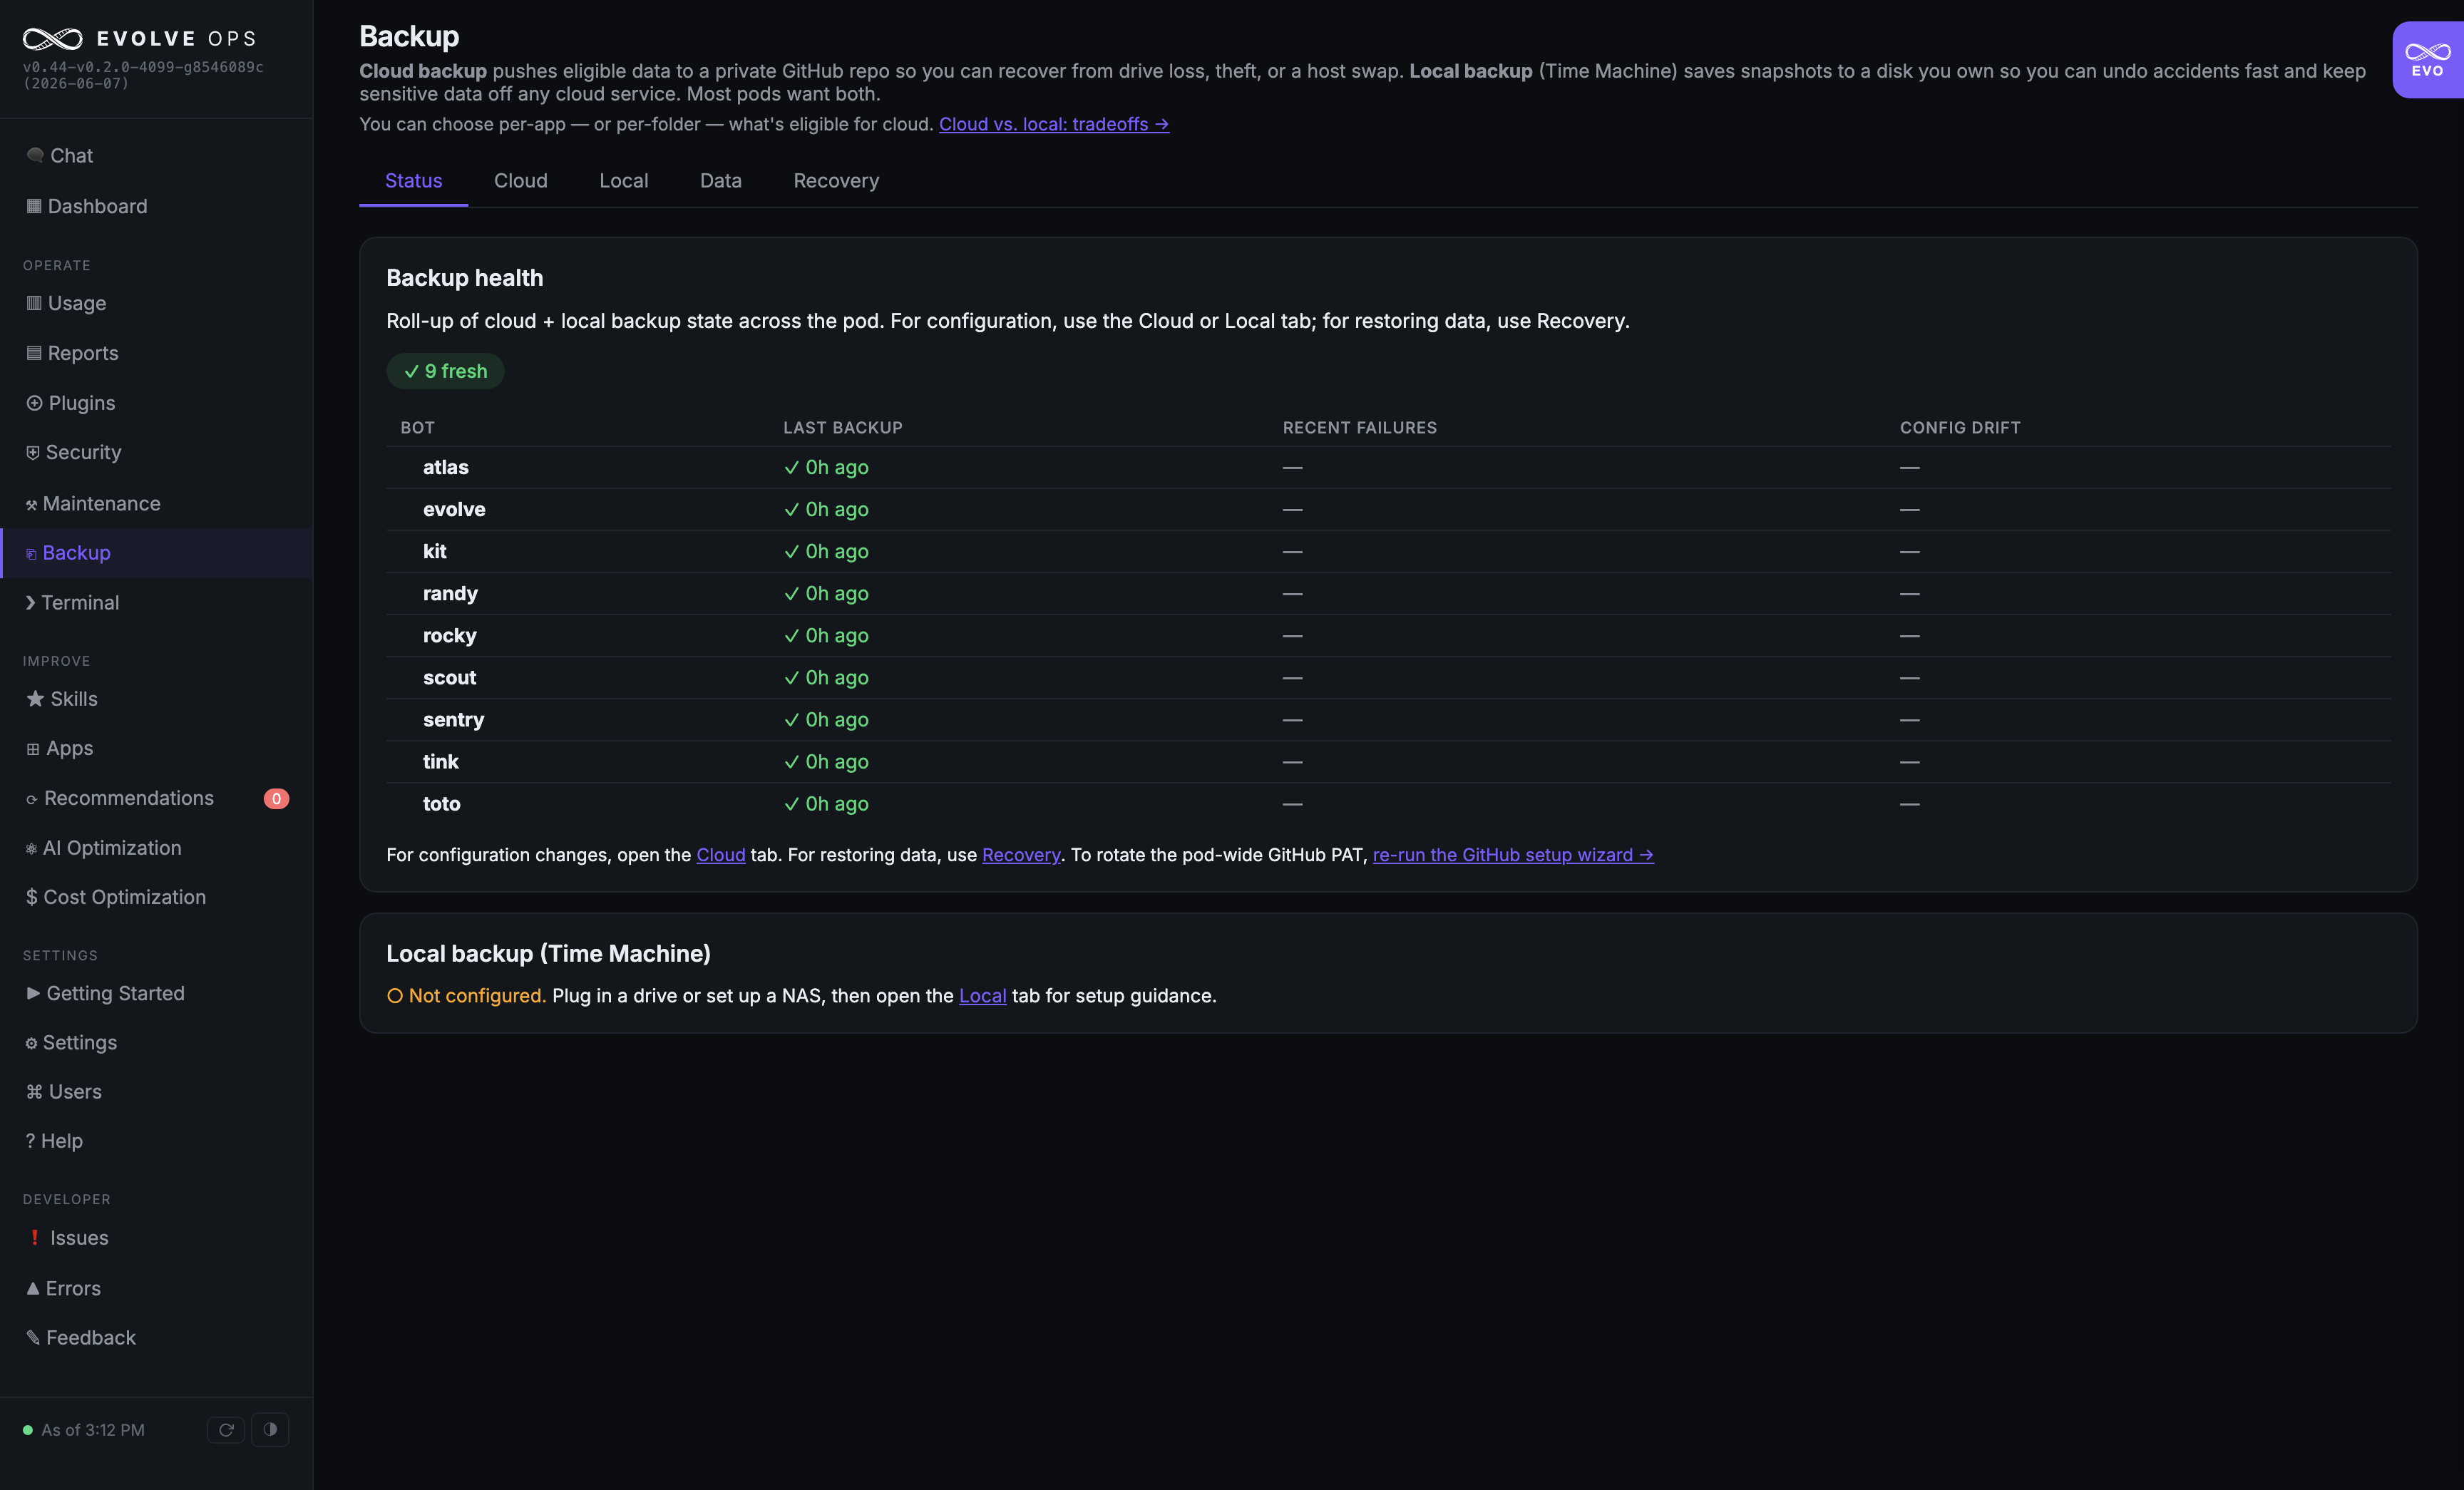Open the Dashboard sidebar item
This screenshot has width=2464, height=1490.
coord(156,206)
